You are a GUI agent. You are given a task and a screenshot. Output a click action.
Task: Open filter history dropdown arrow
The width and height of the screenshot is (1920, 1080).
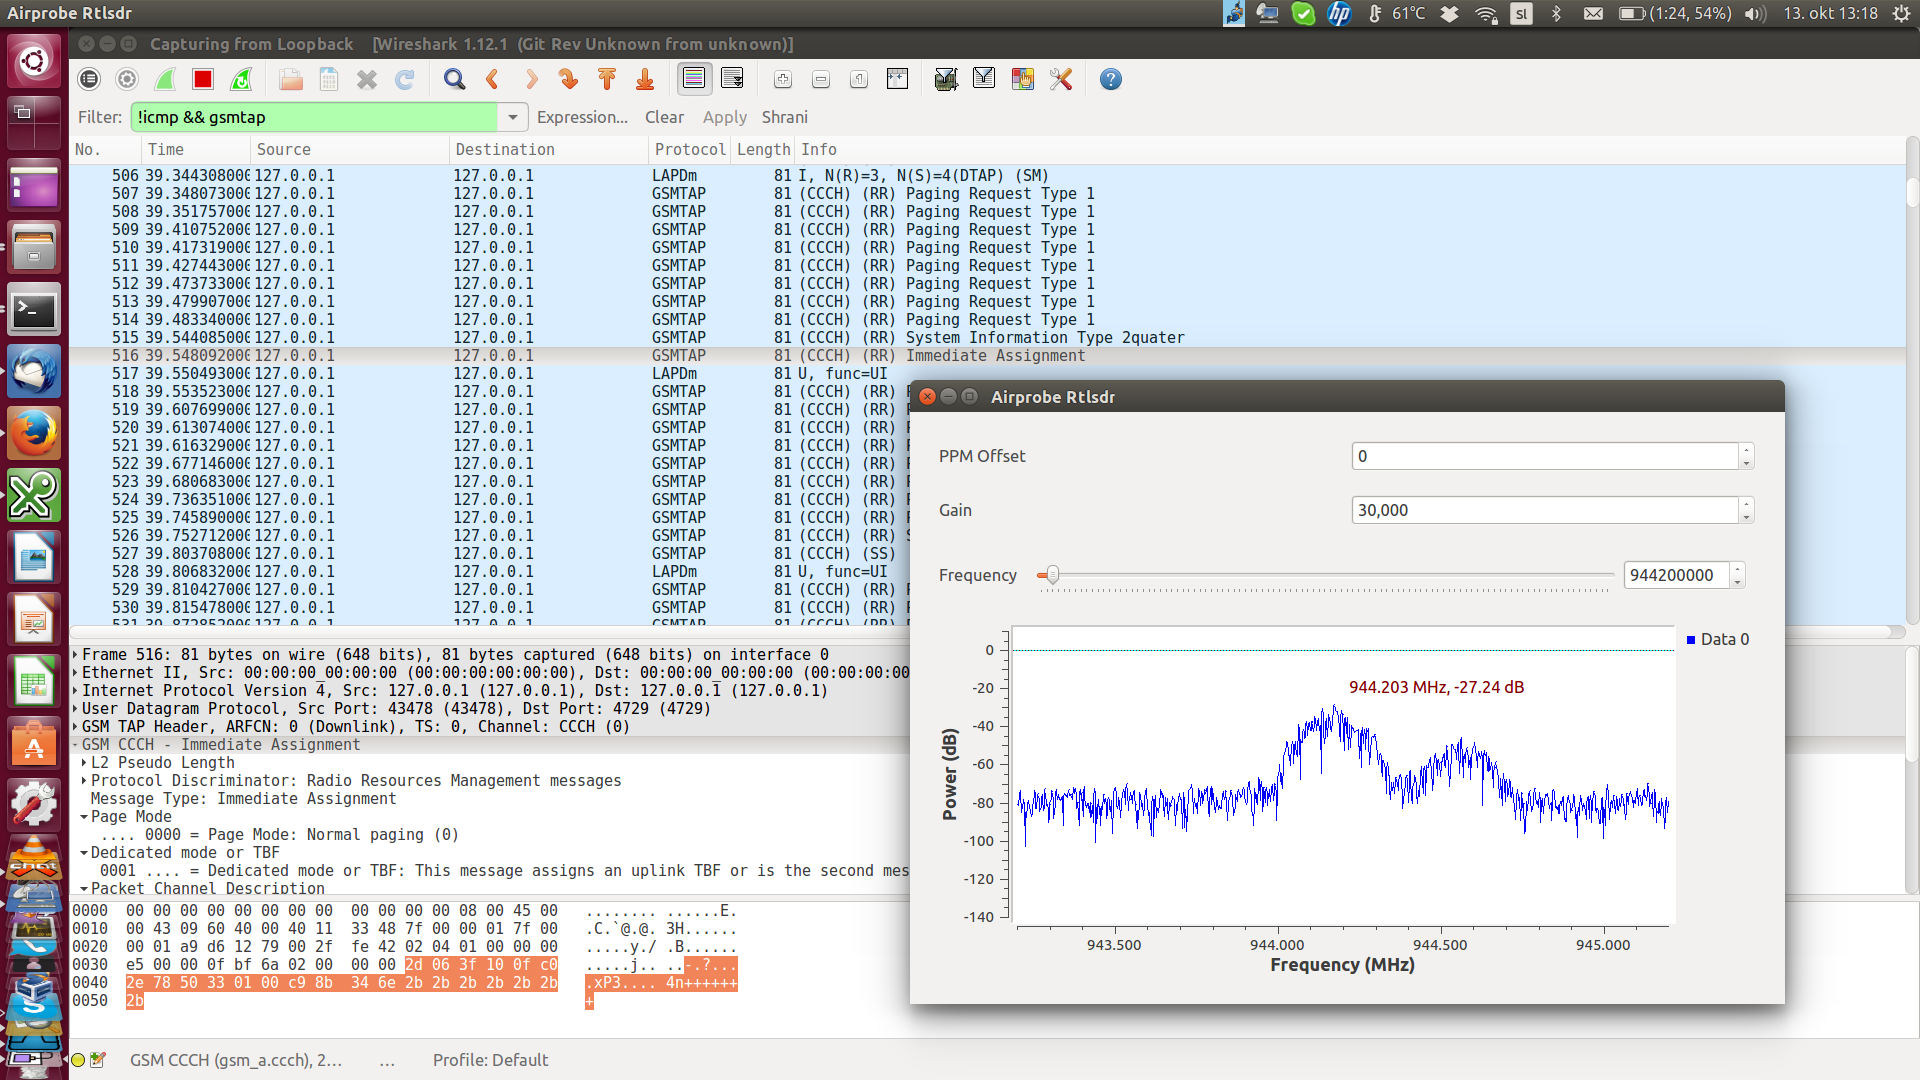(512, 117)
